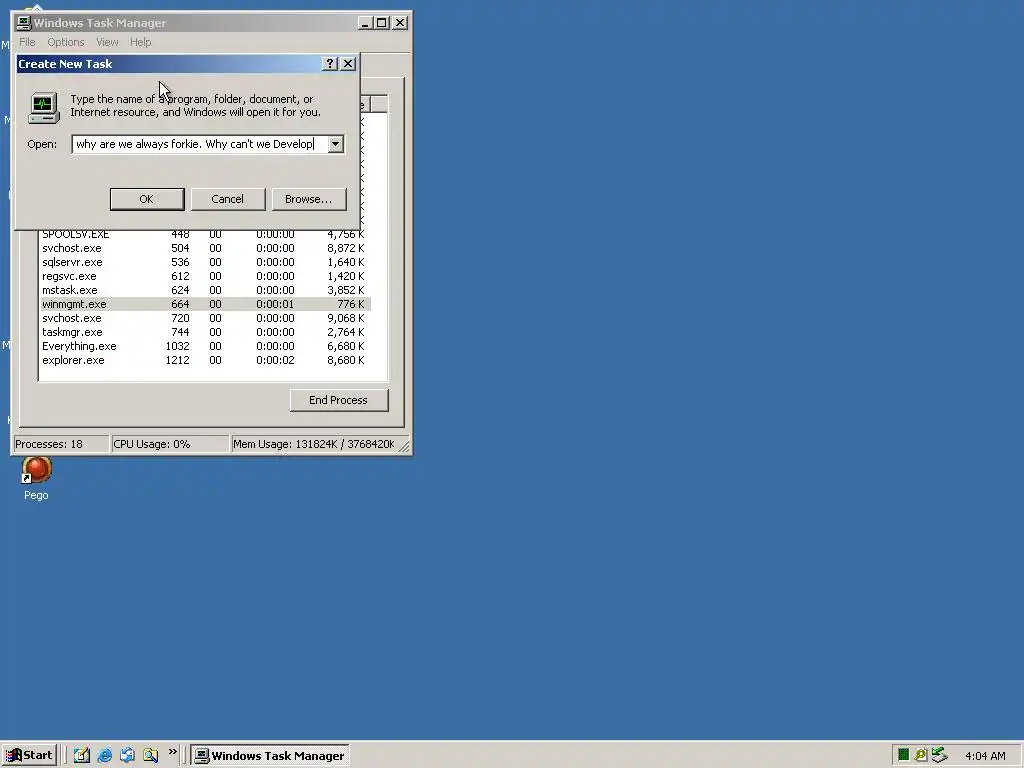Click the green CPU usage tray icon
Image resolution: width=1024 pixels, height=768 pixels.
pyautogui.click(x=903, y=755)
